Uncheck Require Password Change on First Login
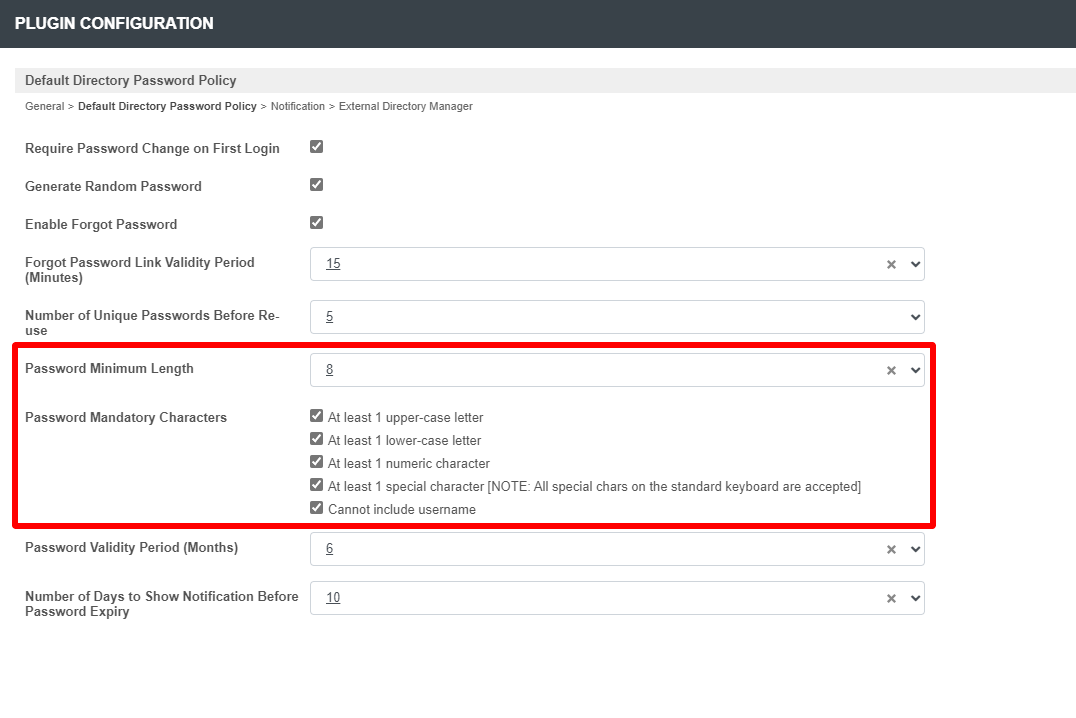The height and width of the screenshot is (718, 1076). (317, 147)
